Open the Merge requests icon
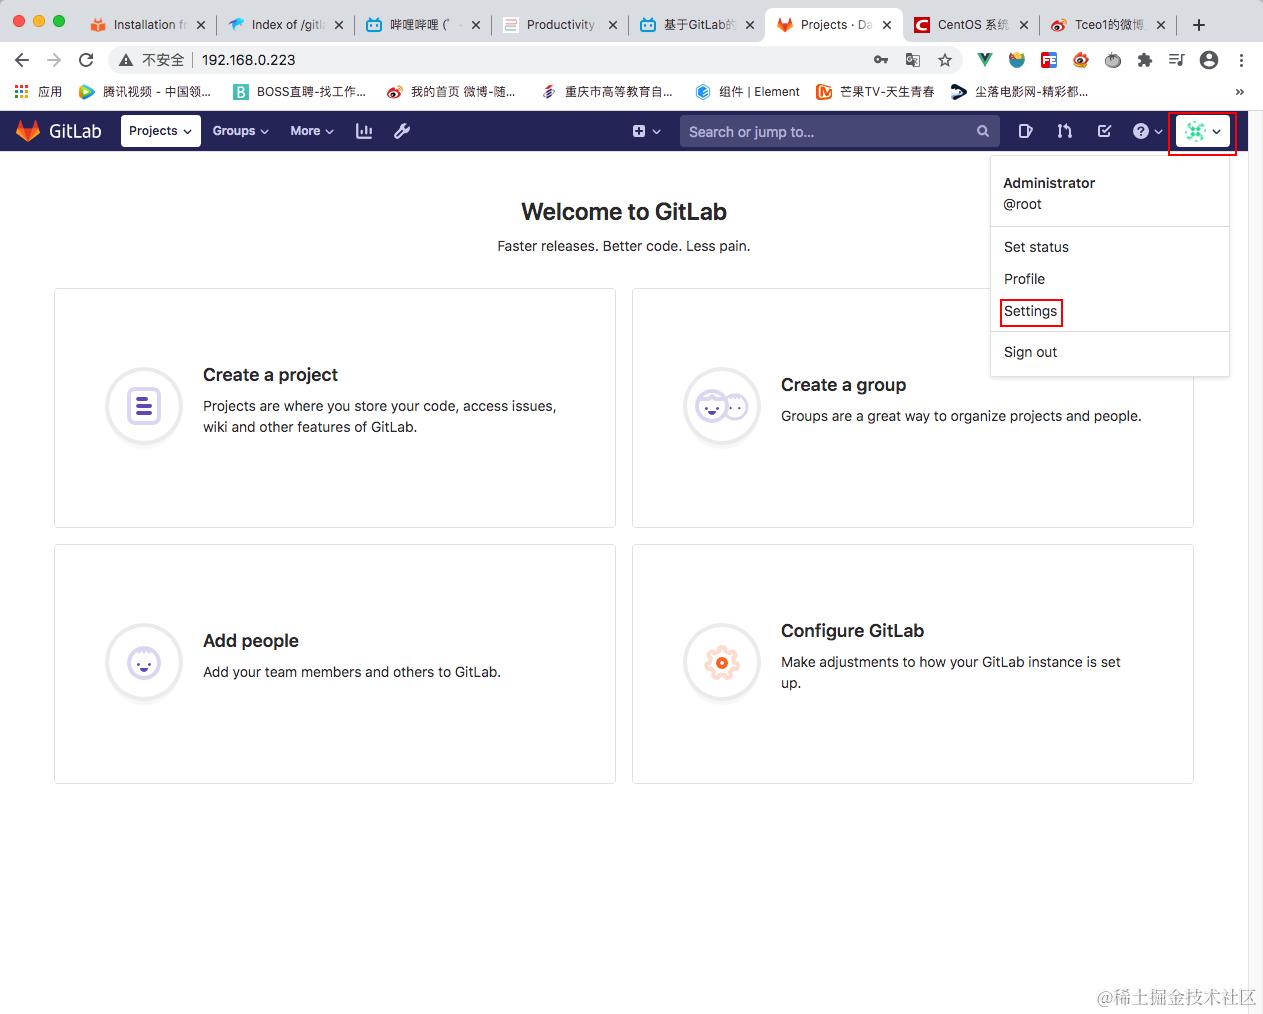Screen dimensions: 1263x1014 tap(1065, 131)
